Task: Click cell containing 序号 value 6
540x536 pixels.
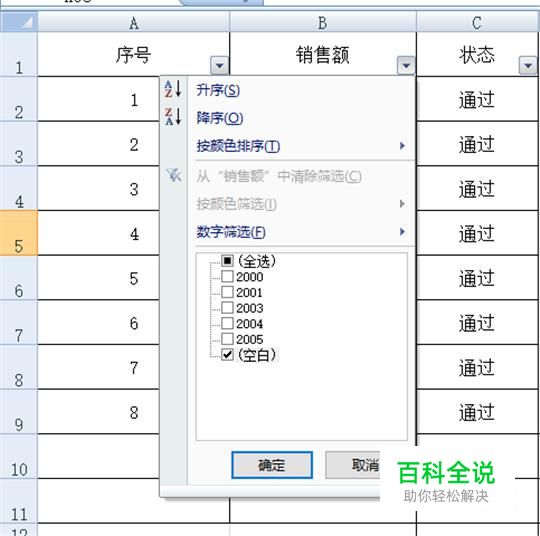Action: pyautogui.click(x=98, y=322)
